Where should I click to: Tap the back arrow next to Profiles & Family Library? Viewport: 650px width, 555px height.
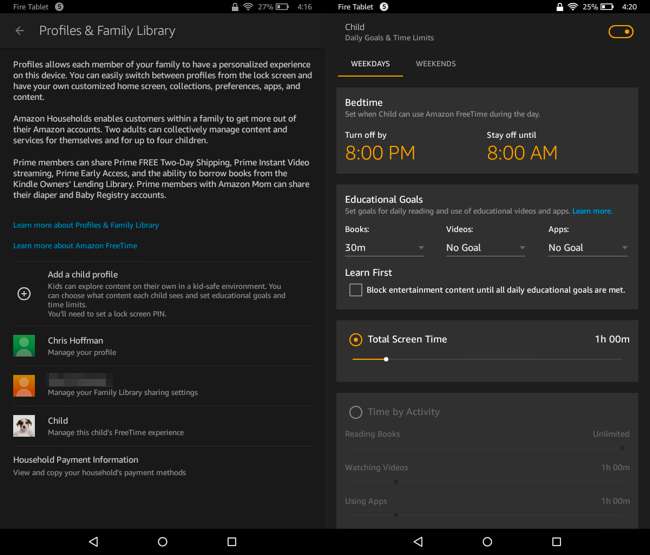coord(20,31)
